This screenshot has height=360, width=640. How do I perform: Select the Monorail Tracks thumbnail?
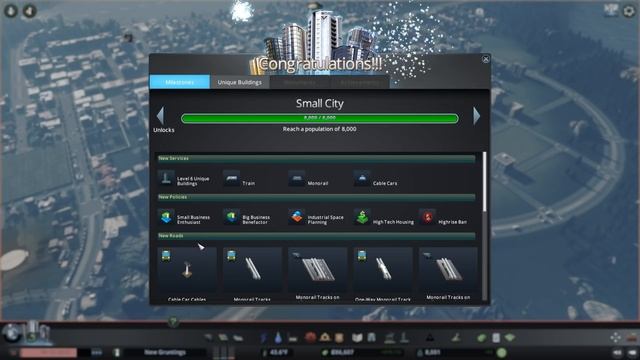point(252,269)
